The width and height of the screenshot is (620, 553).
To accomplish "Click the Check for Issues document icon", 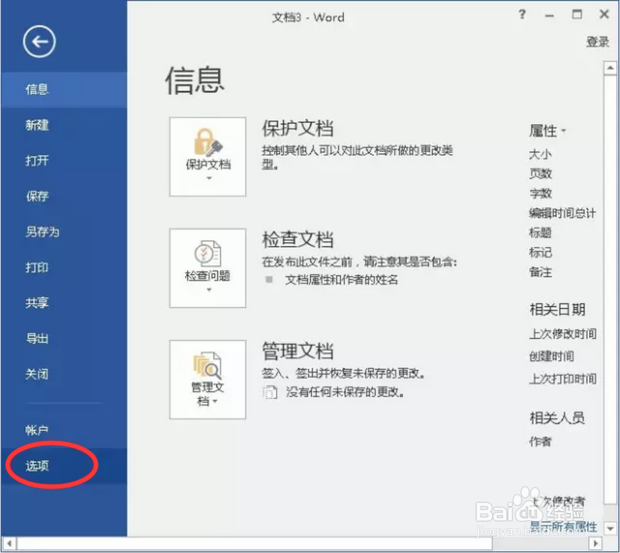I will tap(208, 253).
